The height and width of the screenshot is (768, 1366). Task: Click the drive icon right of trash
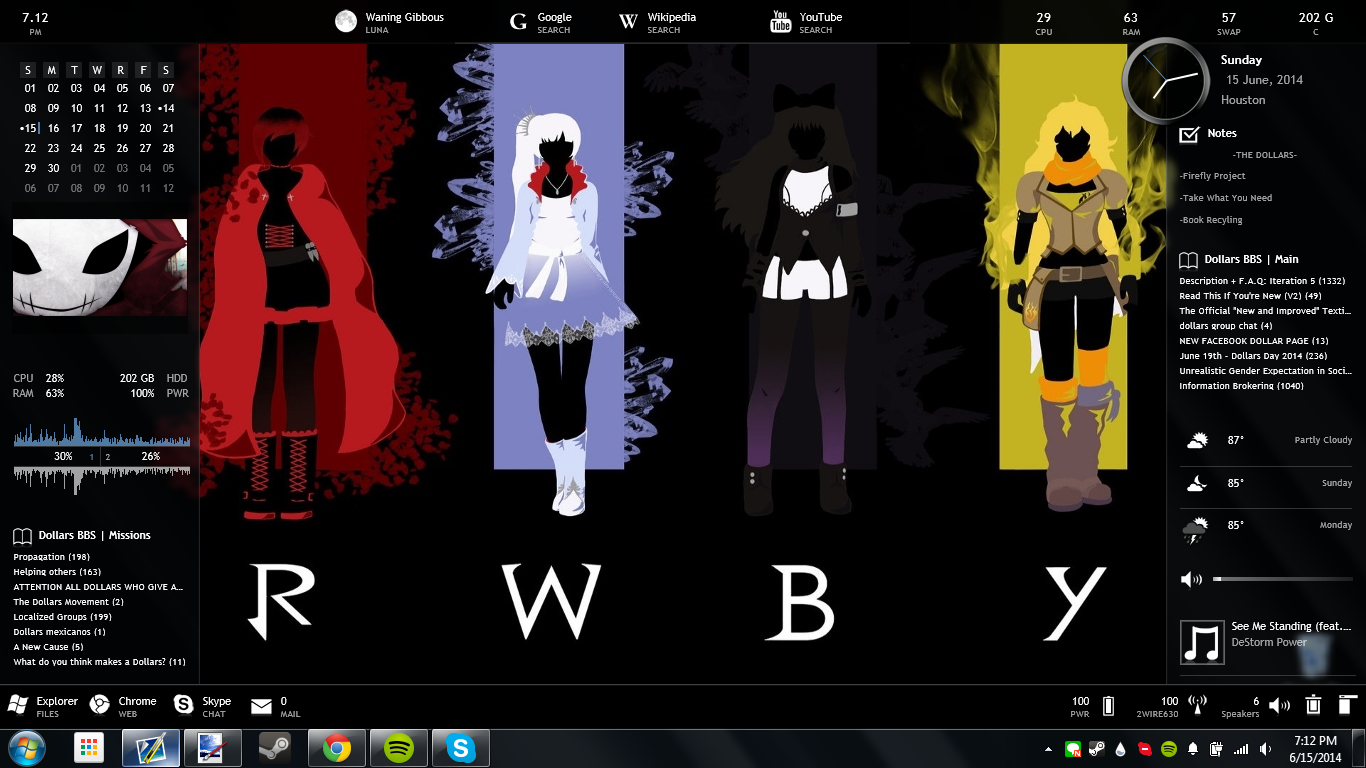point(1347,705)
